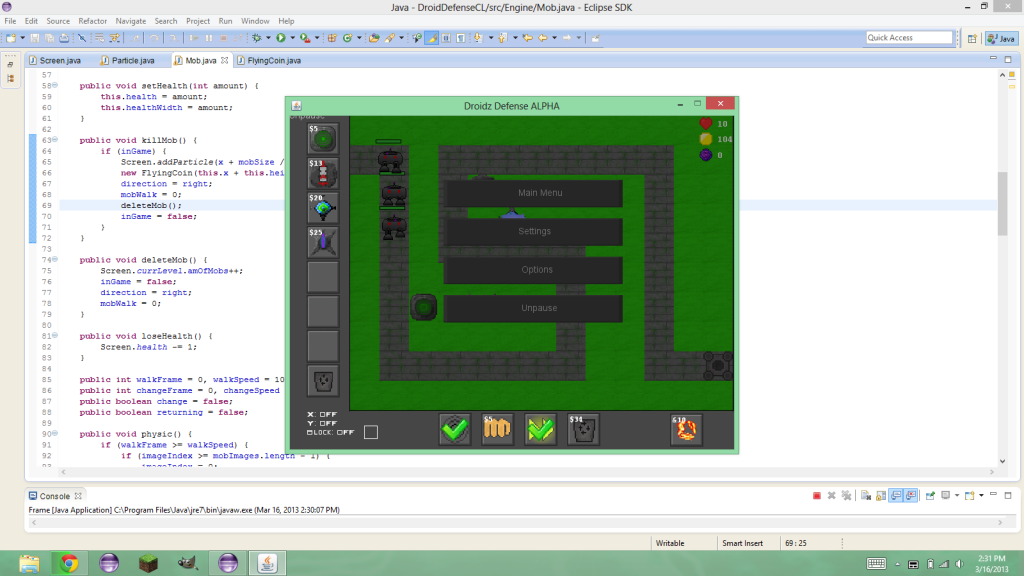Toggle Pin Console
This screenshot has height=576, width=1024.
pos(931,496)
